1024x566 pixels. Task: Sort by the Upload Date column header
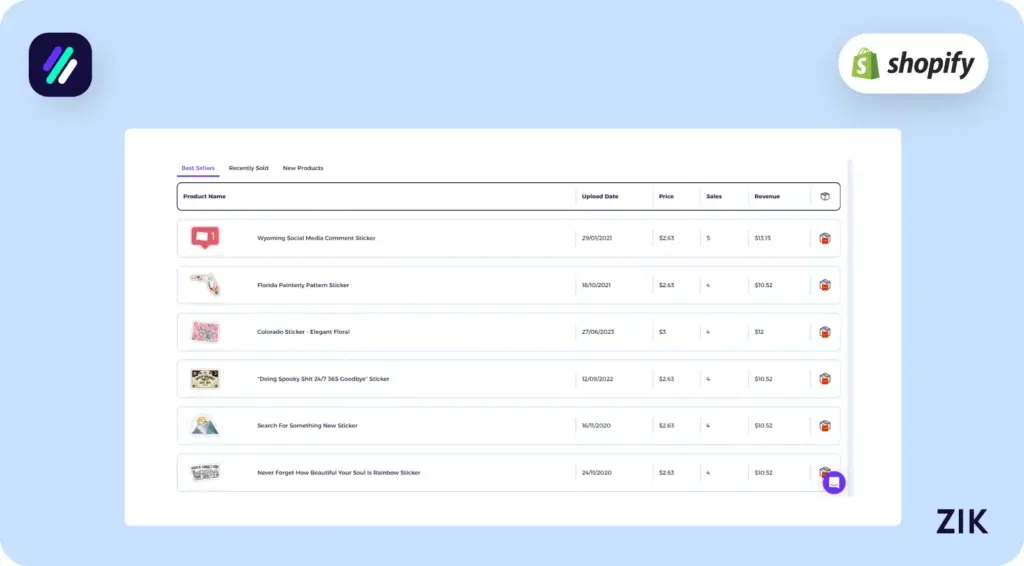[600, 196]
